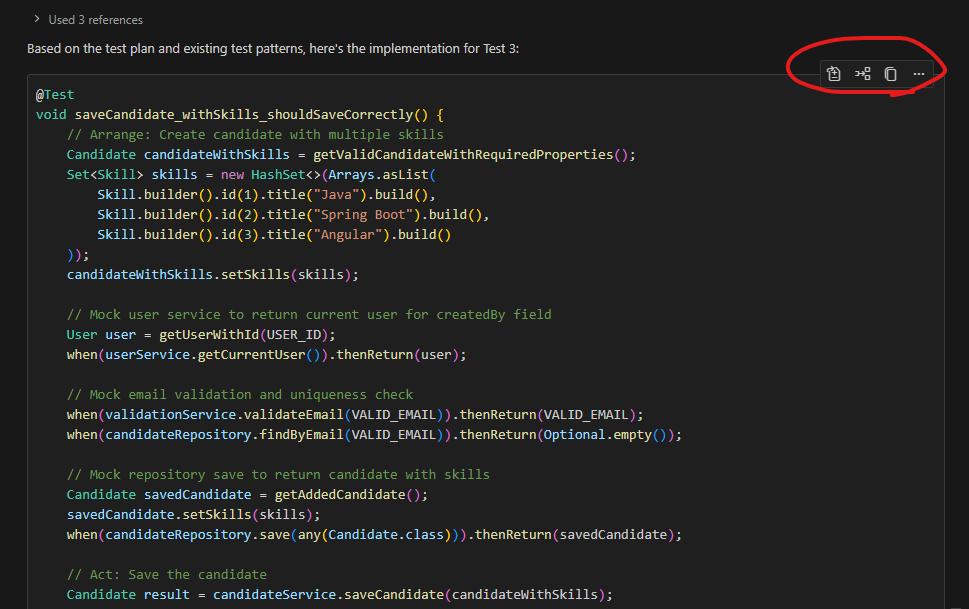
Task: Open the More Actions ellipsis menu on the code block
Action: click(919, 74)
